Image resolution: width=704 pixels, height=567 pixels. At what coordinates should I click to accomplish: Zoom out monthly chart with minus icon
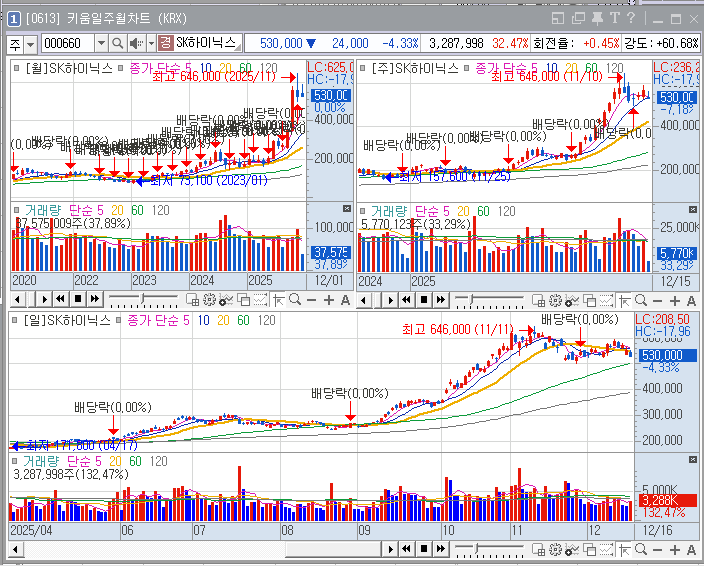click(312, 300)
